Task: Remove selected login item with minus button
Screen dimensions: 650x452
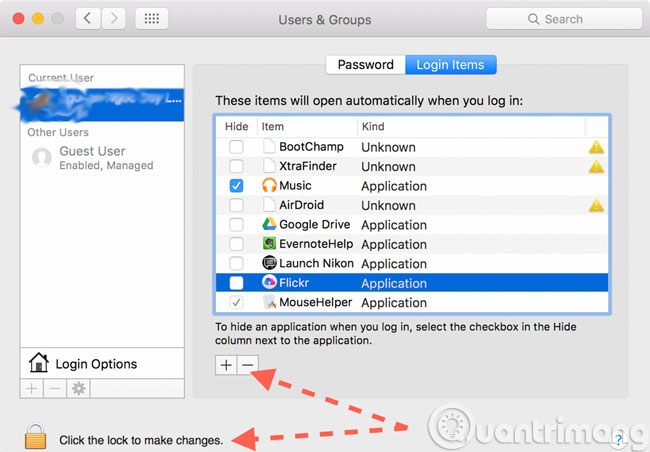Action: point(247,365)
